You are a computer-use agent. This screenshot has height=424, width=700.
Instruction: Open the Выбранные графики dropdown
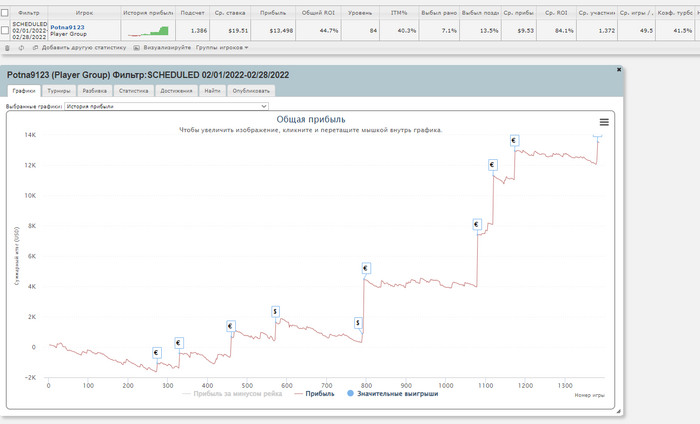click(167, 106)
